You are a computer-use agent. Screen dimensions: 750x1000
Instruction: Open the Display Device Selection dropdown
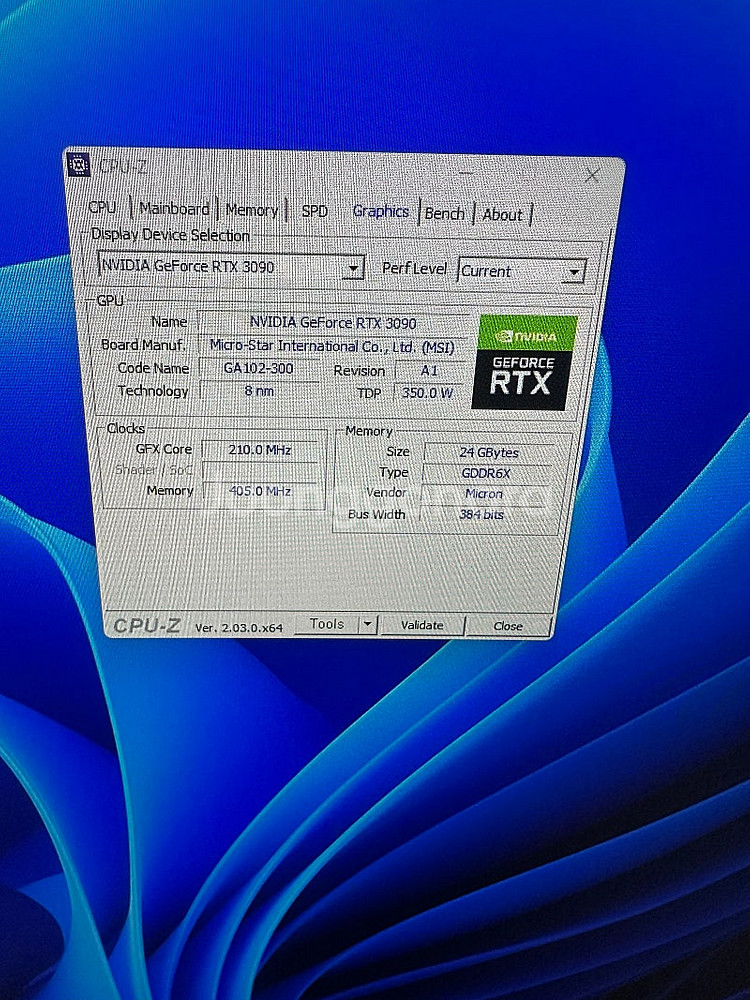(231, 266)
